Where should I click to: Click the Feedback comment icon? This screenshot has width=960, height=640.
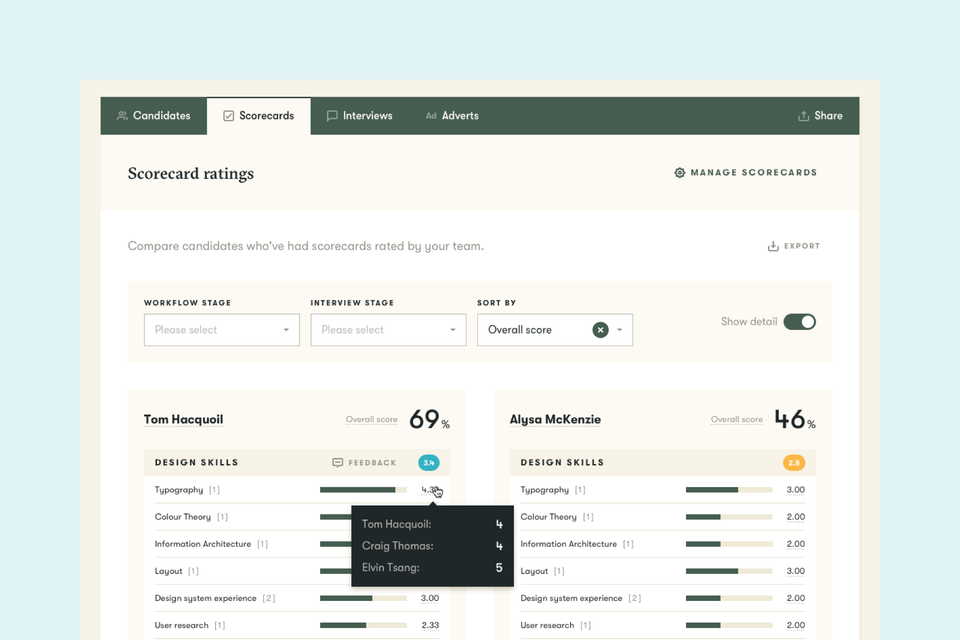337,463
